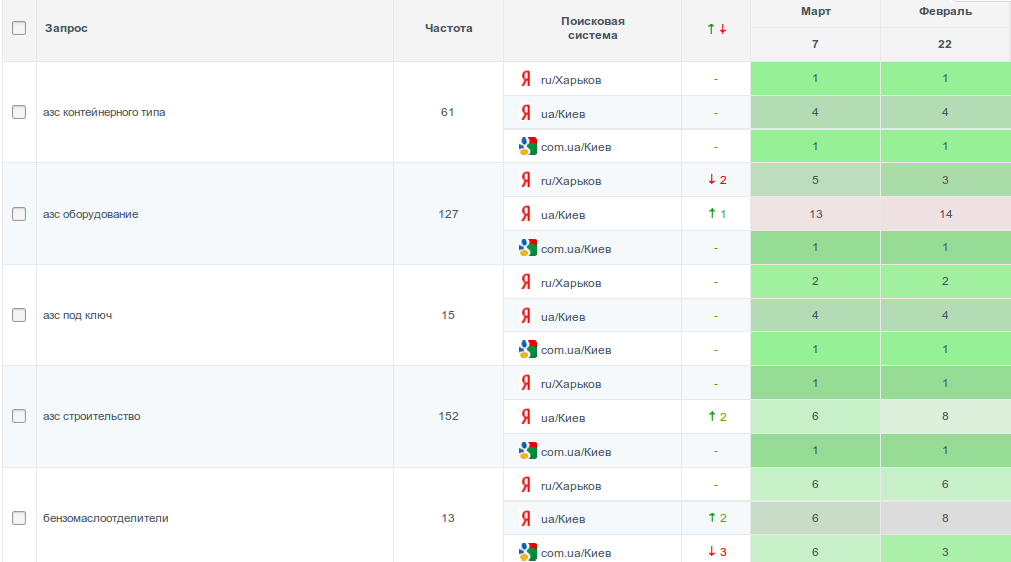Click Yandex icon for азс оборудование ua/Киев
1011x562 pixels.
click(526, 214)
